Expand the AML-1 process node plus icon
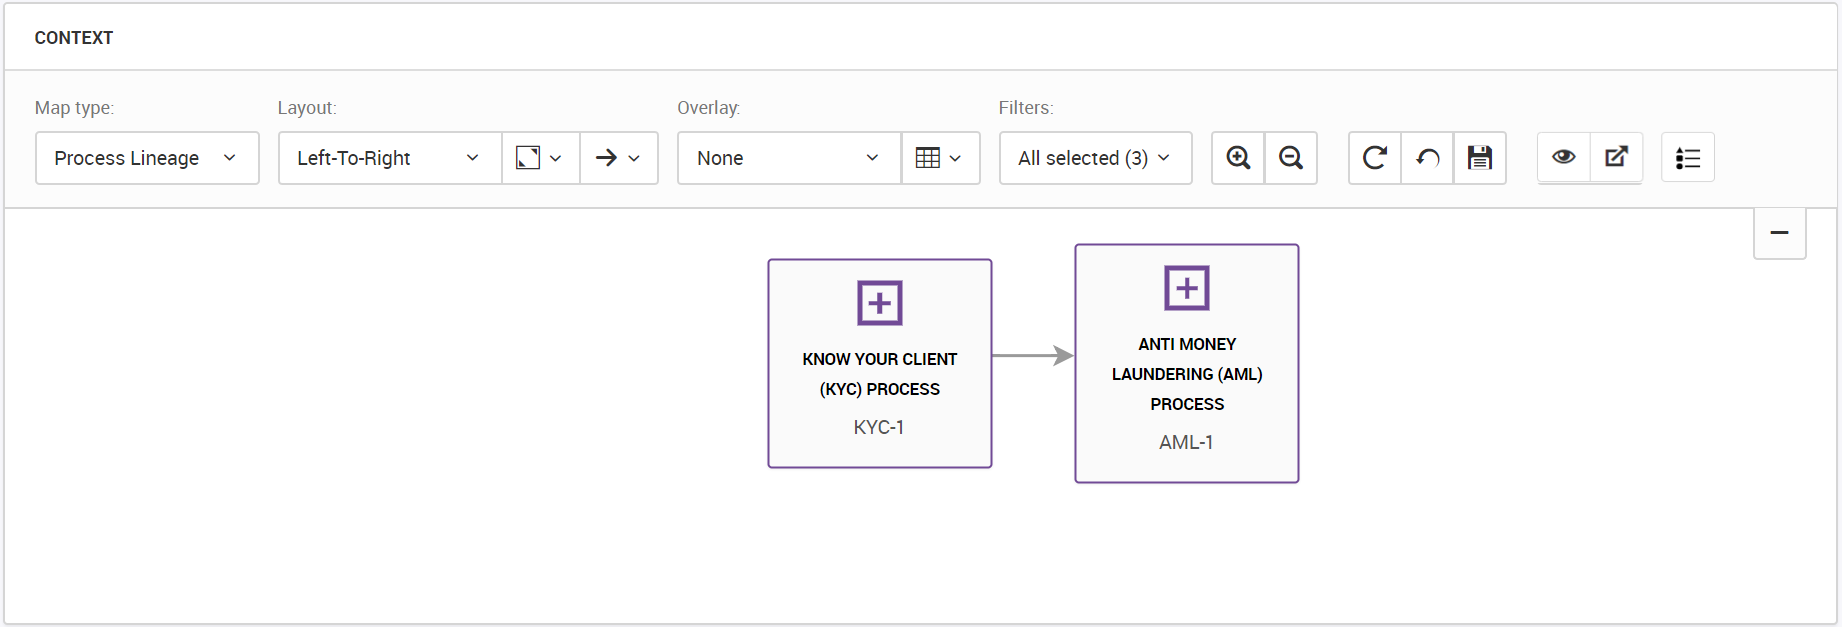 tap(1187, 288)
